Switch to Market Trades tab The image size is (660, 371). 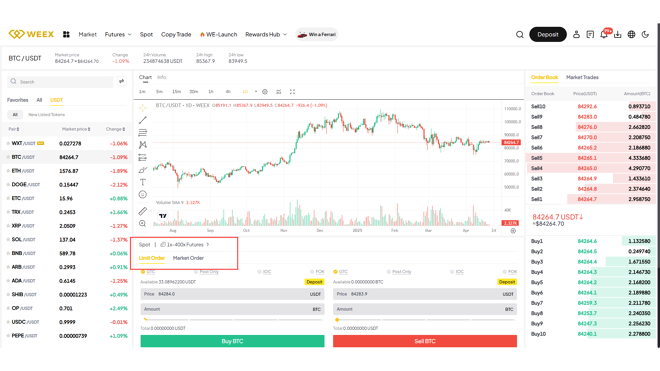(x=582, y=77)
